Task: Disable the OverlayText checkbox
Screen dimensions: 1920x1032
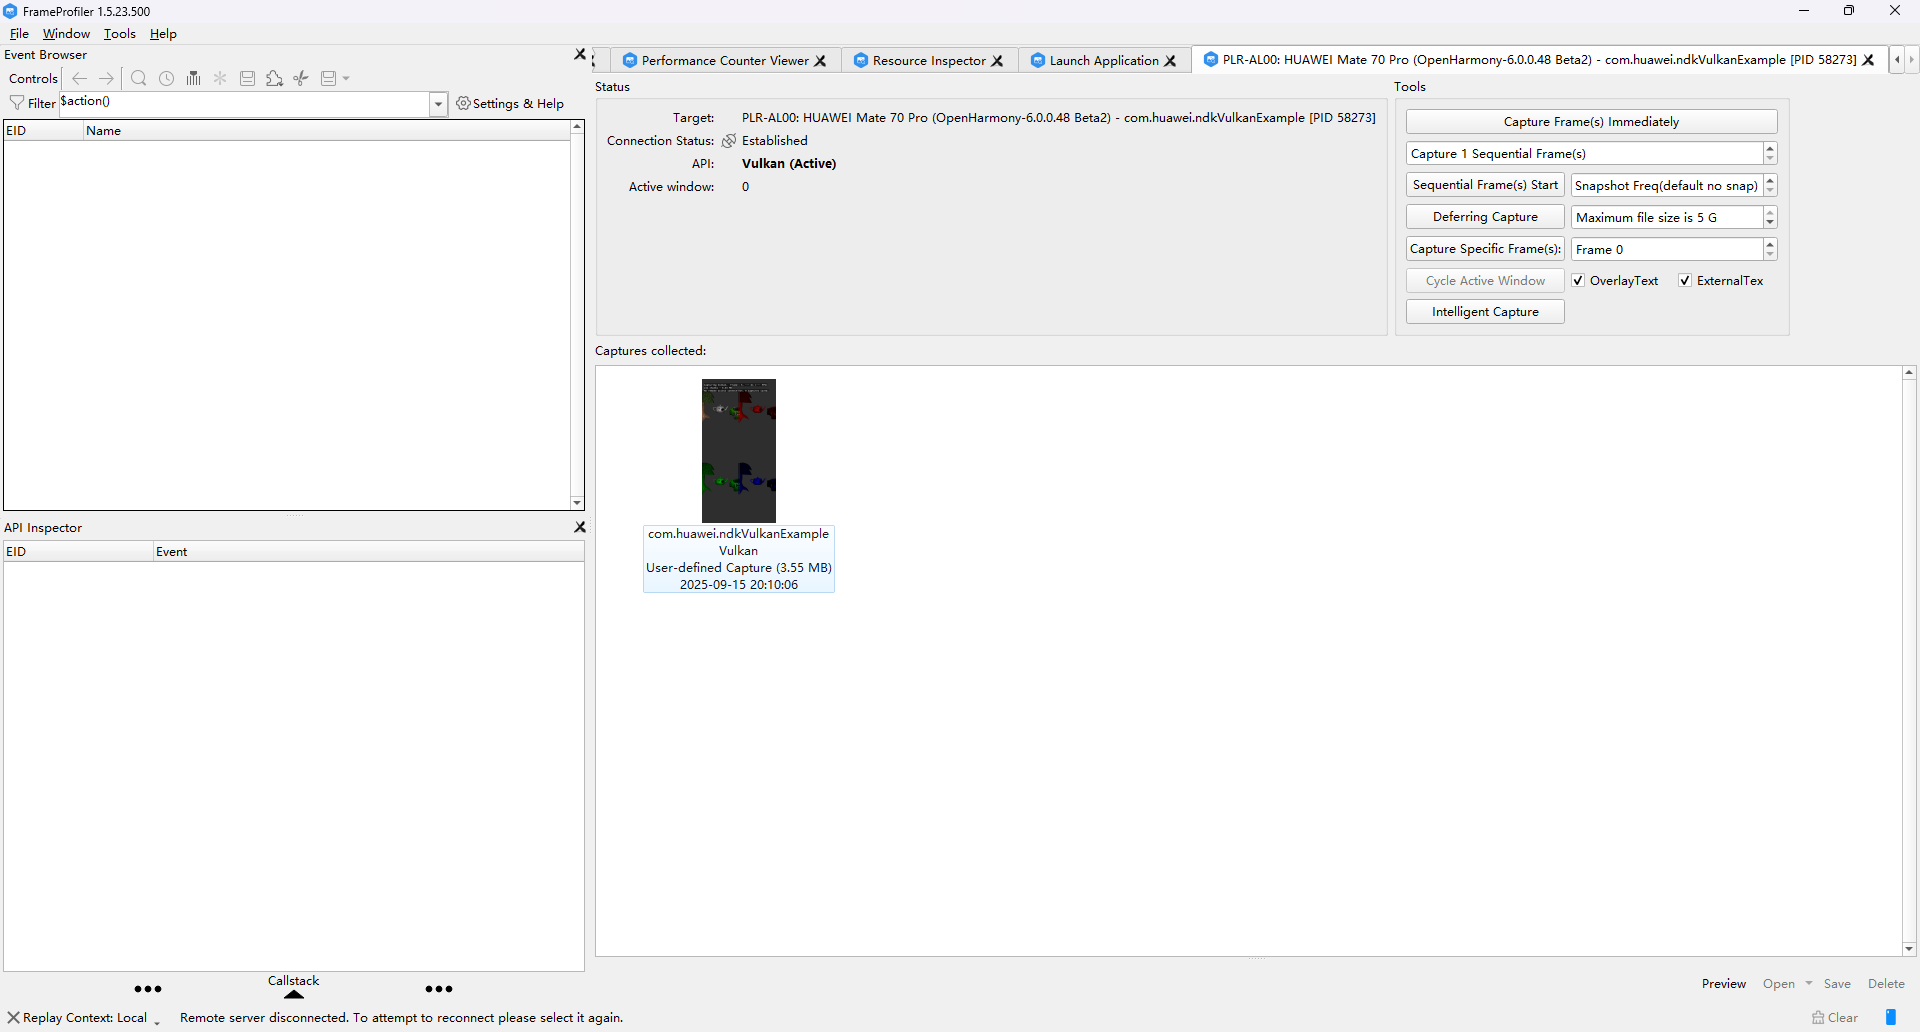Action: (1580, 280)
